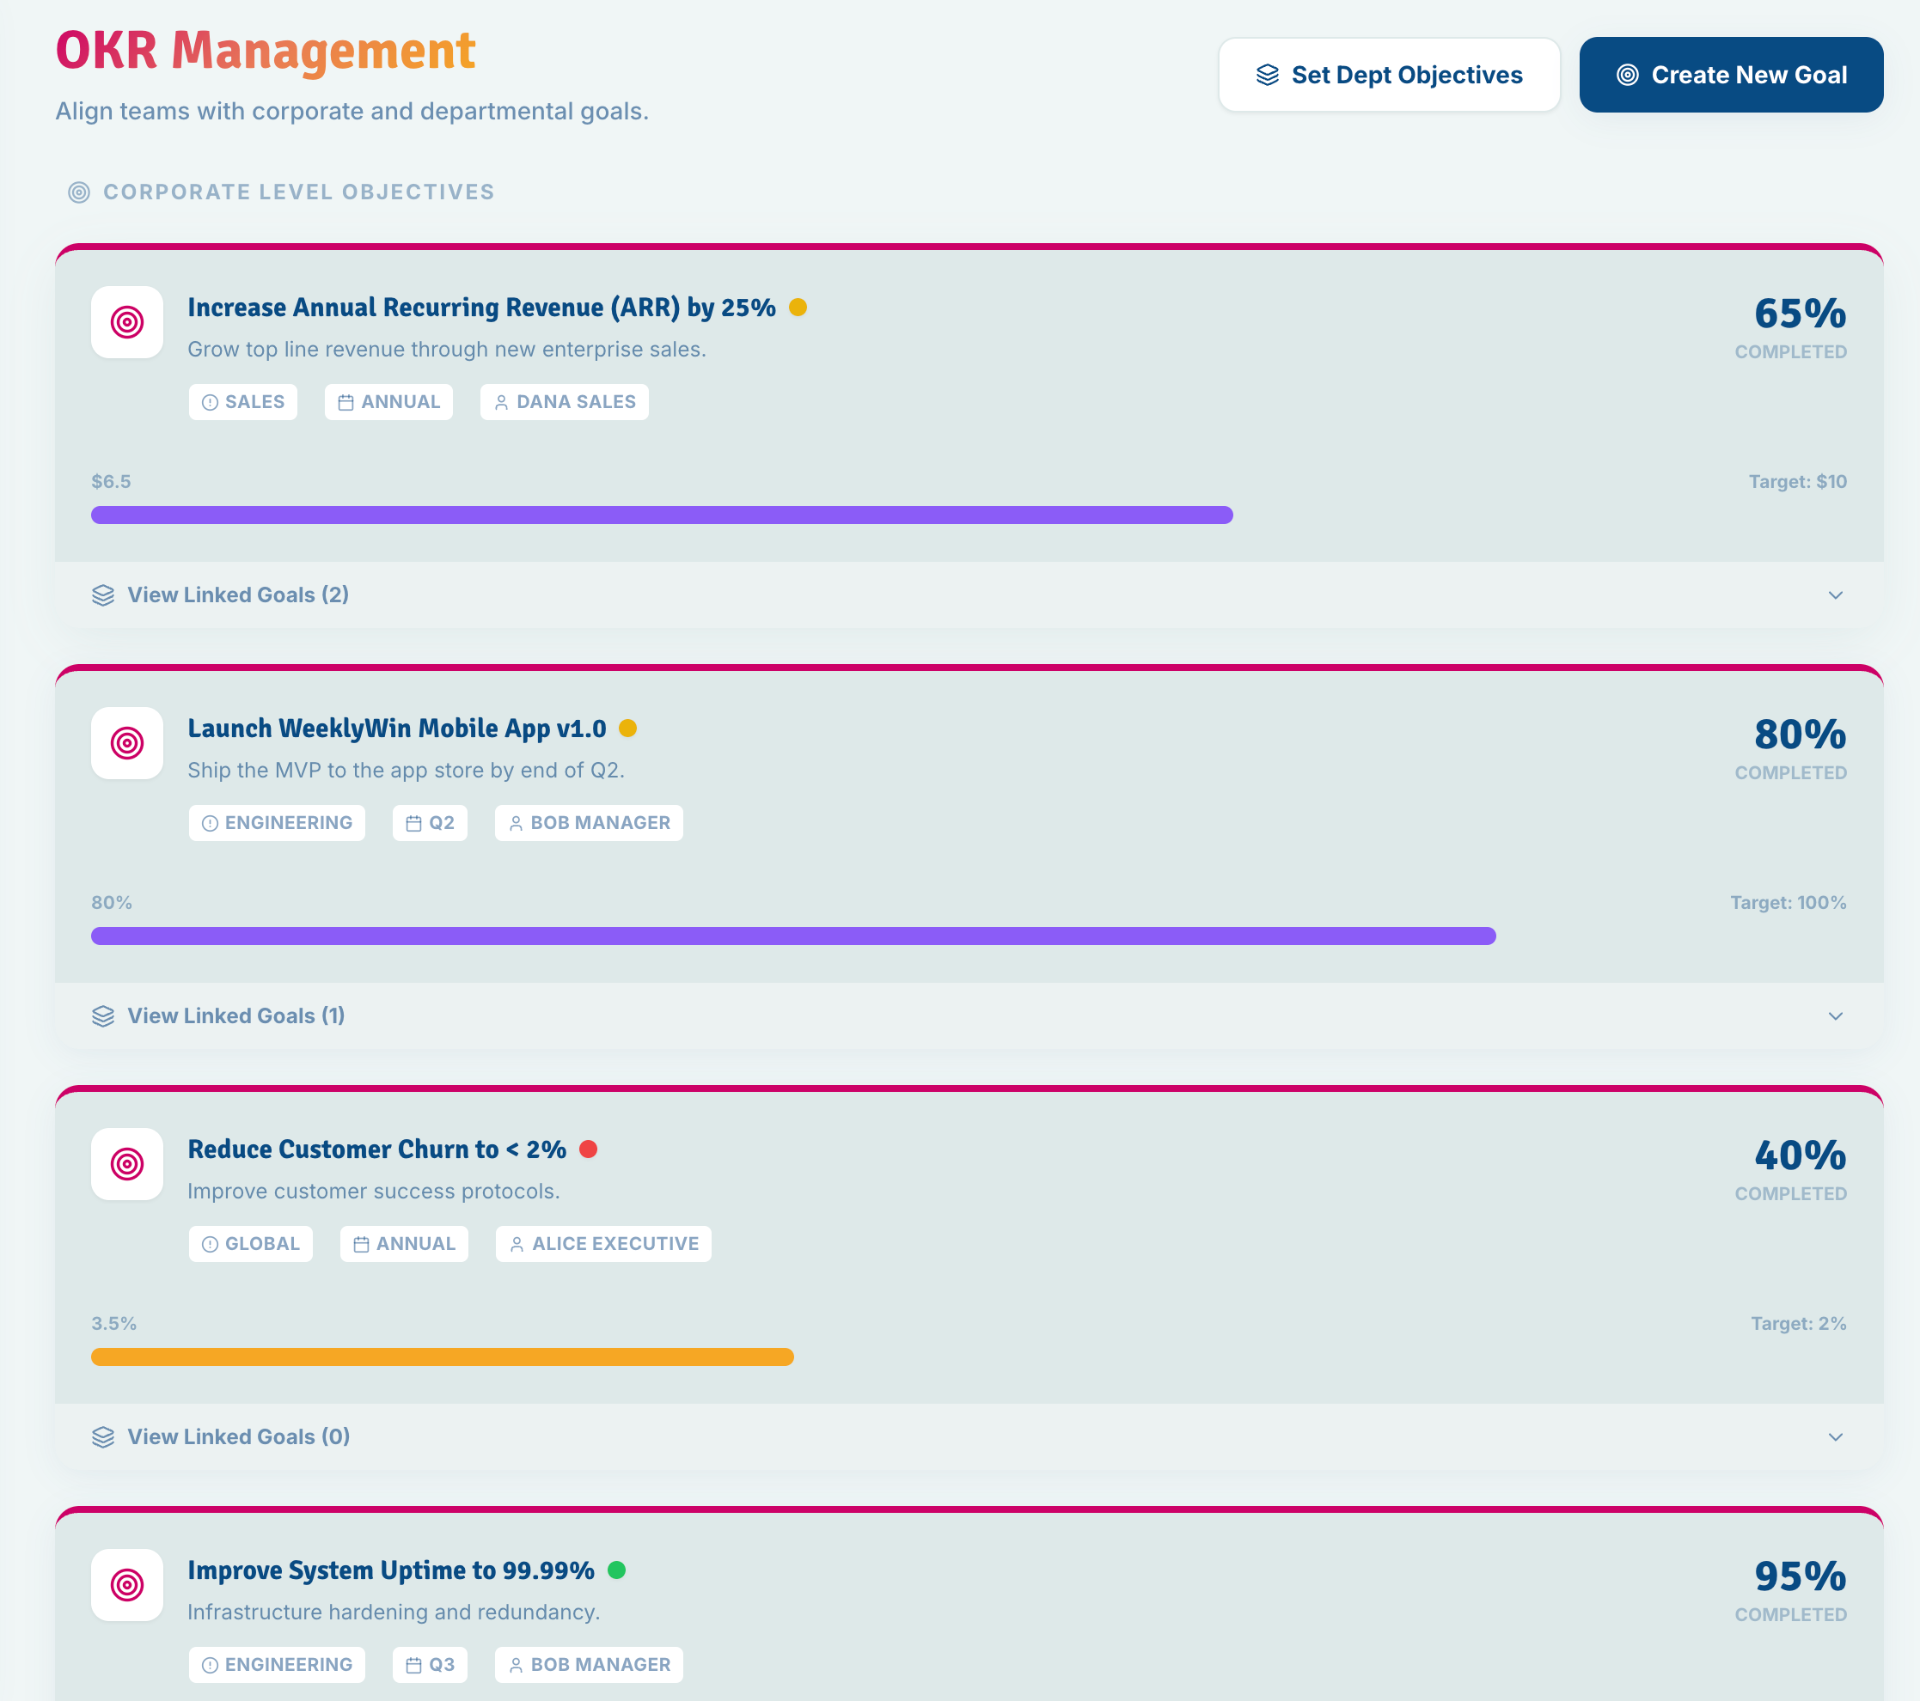Viewport: 1920px width, 1701px height.
Task: Click the DANA SALES owner tag
Action: (565, 402)
